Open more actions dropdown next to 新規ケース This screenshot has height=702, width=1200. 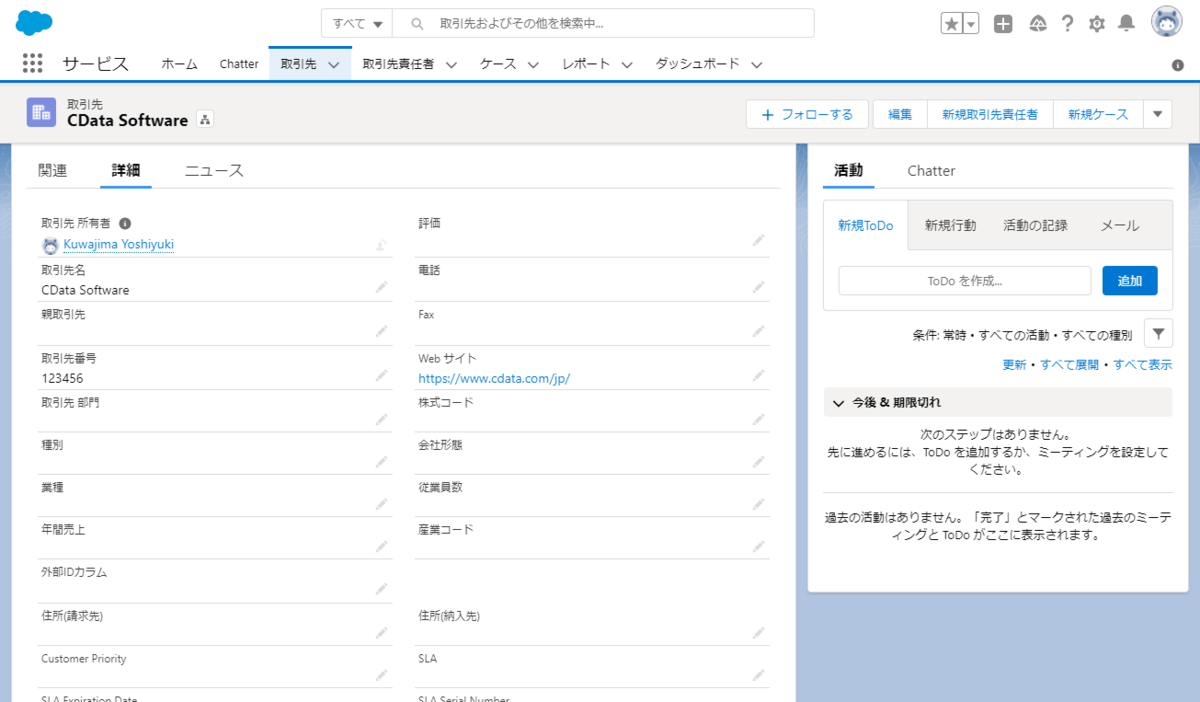click(x=1157, y=114)
